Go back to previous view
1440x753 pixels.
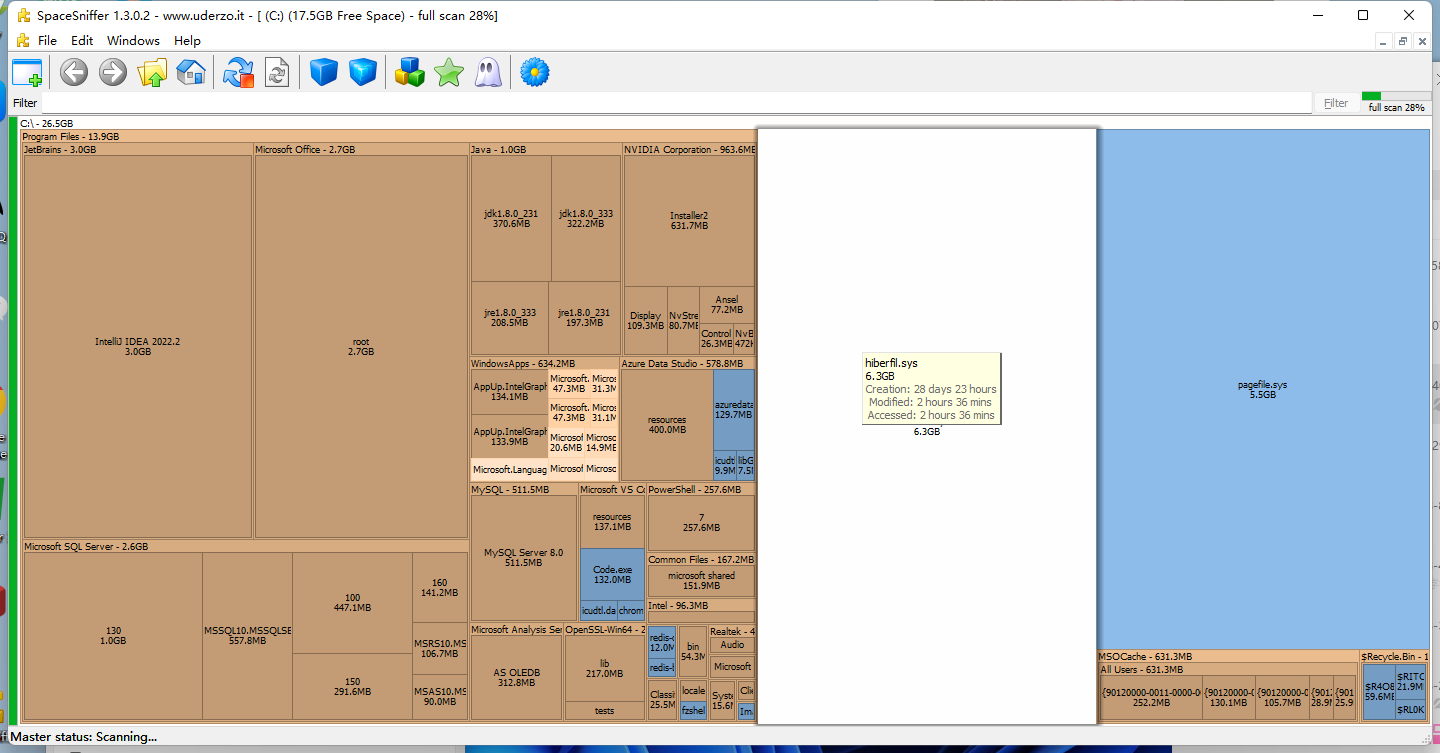[x=74, y=72]
